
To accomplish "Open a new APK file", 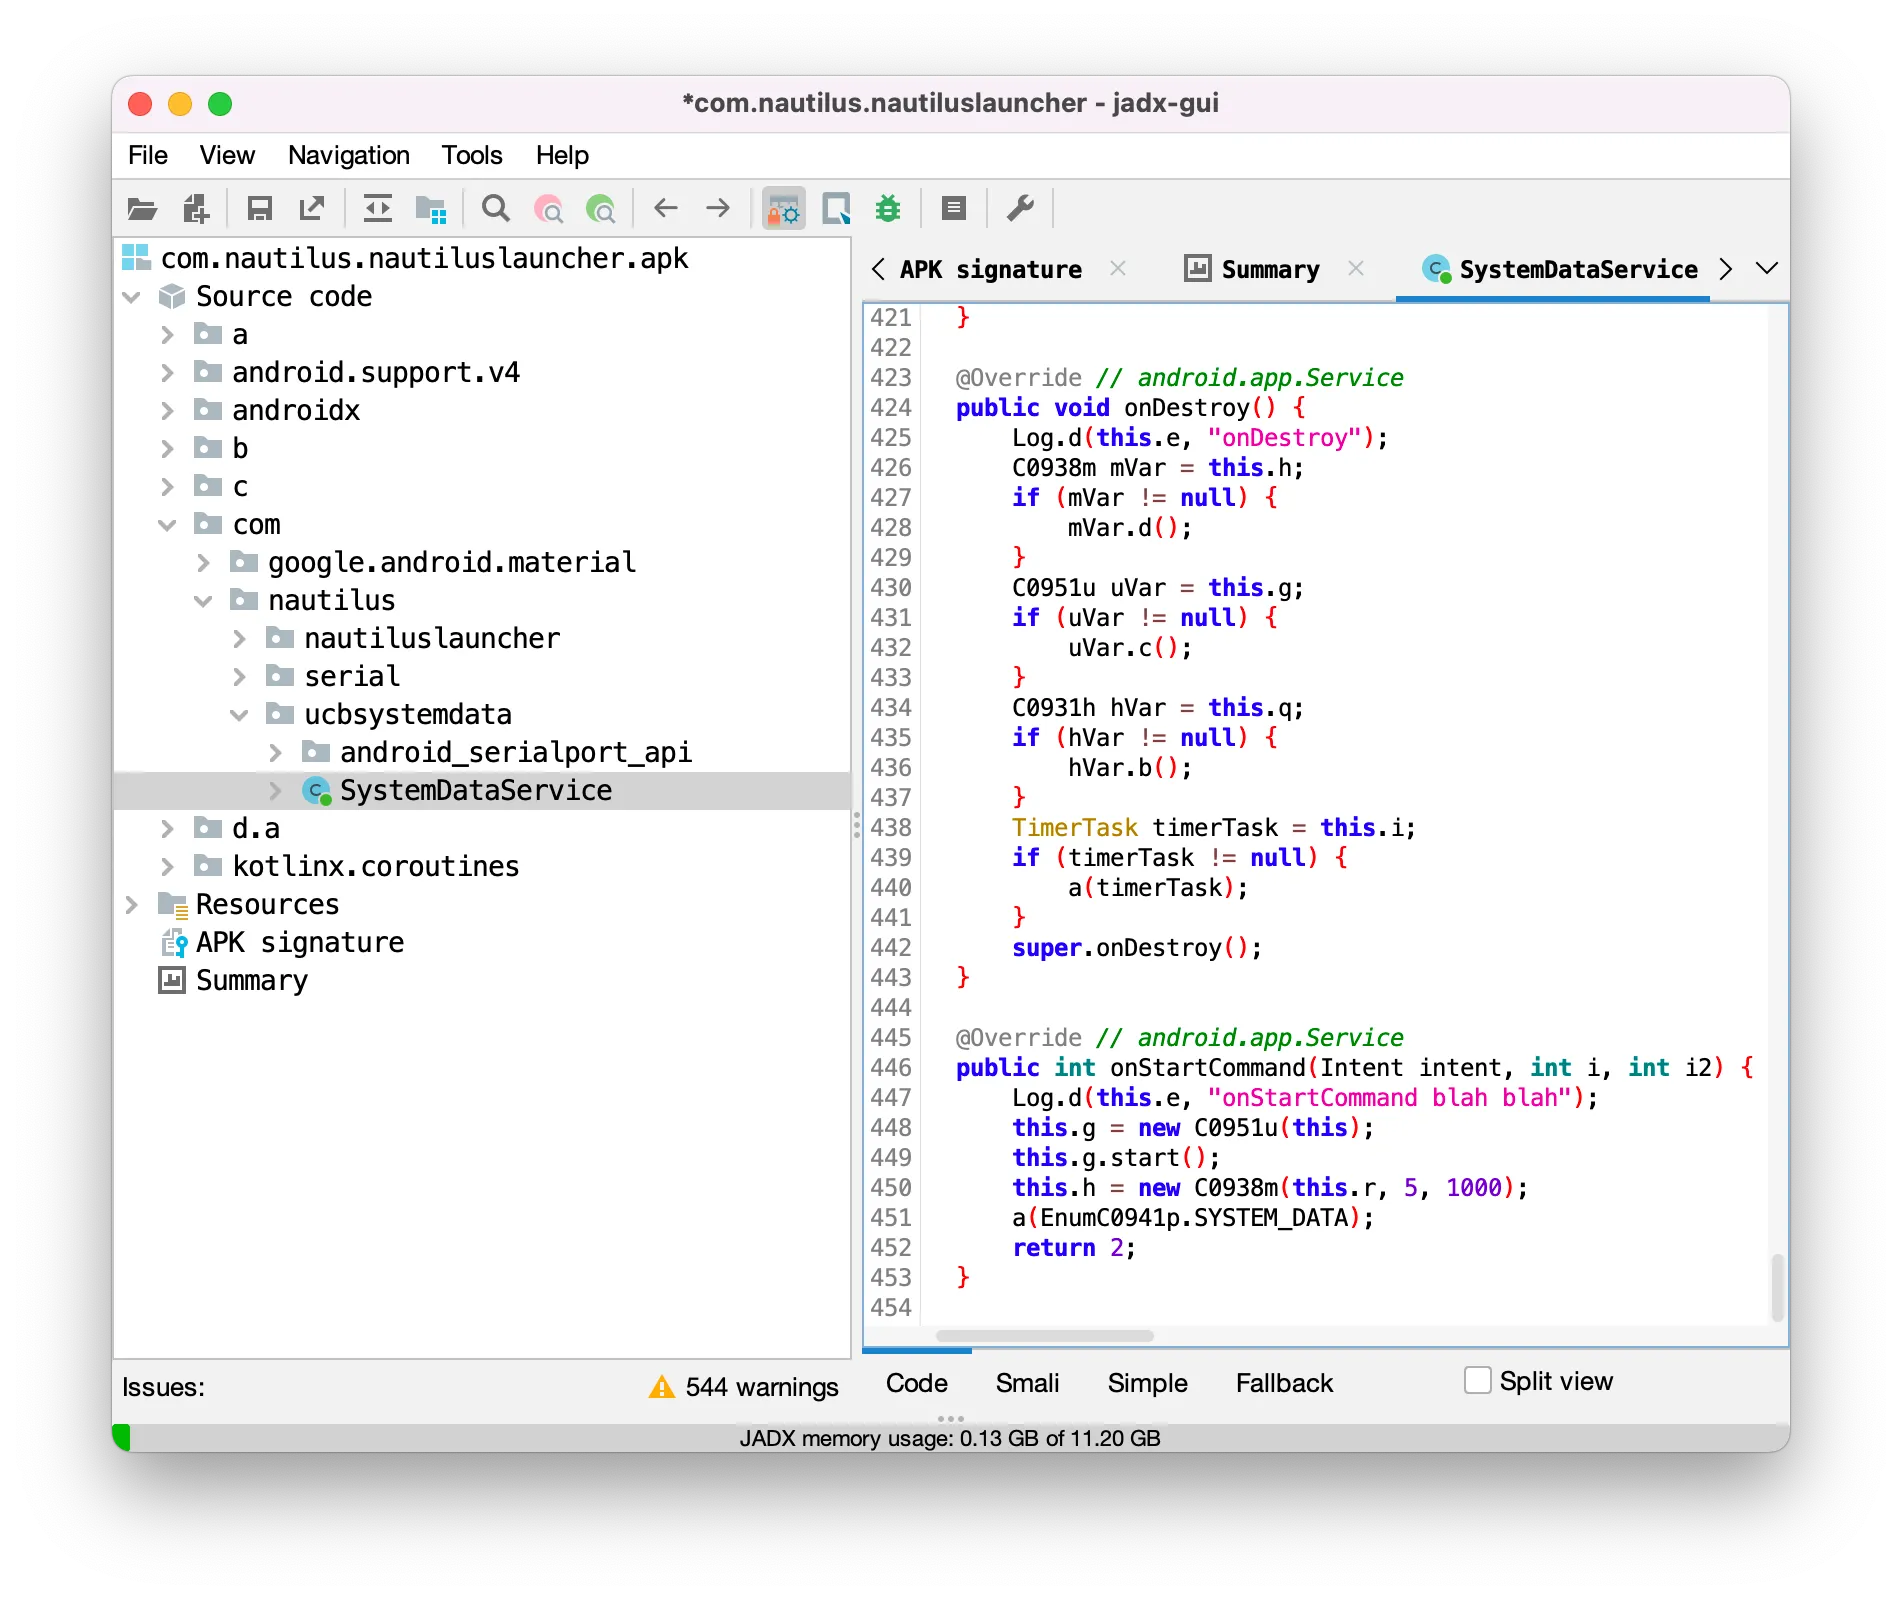I will click(142, 208).
